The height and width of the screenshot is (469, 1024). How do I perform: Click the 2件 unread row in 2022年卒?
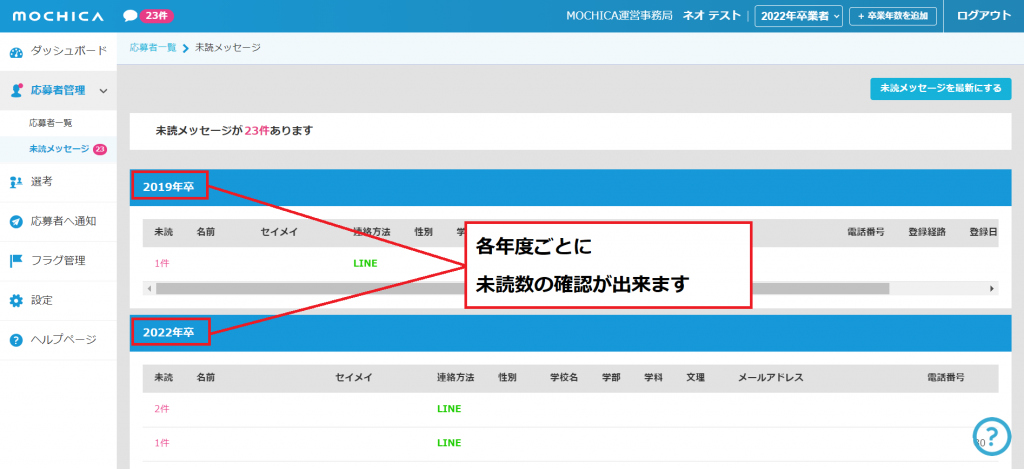point(162,409)
